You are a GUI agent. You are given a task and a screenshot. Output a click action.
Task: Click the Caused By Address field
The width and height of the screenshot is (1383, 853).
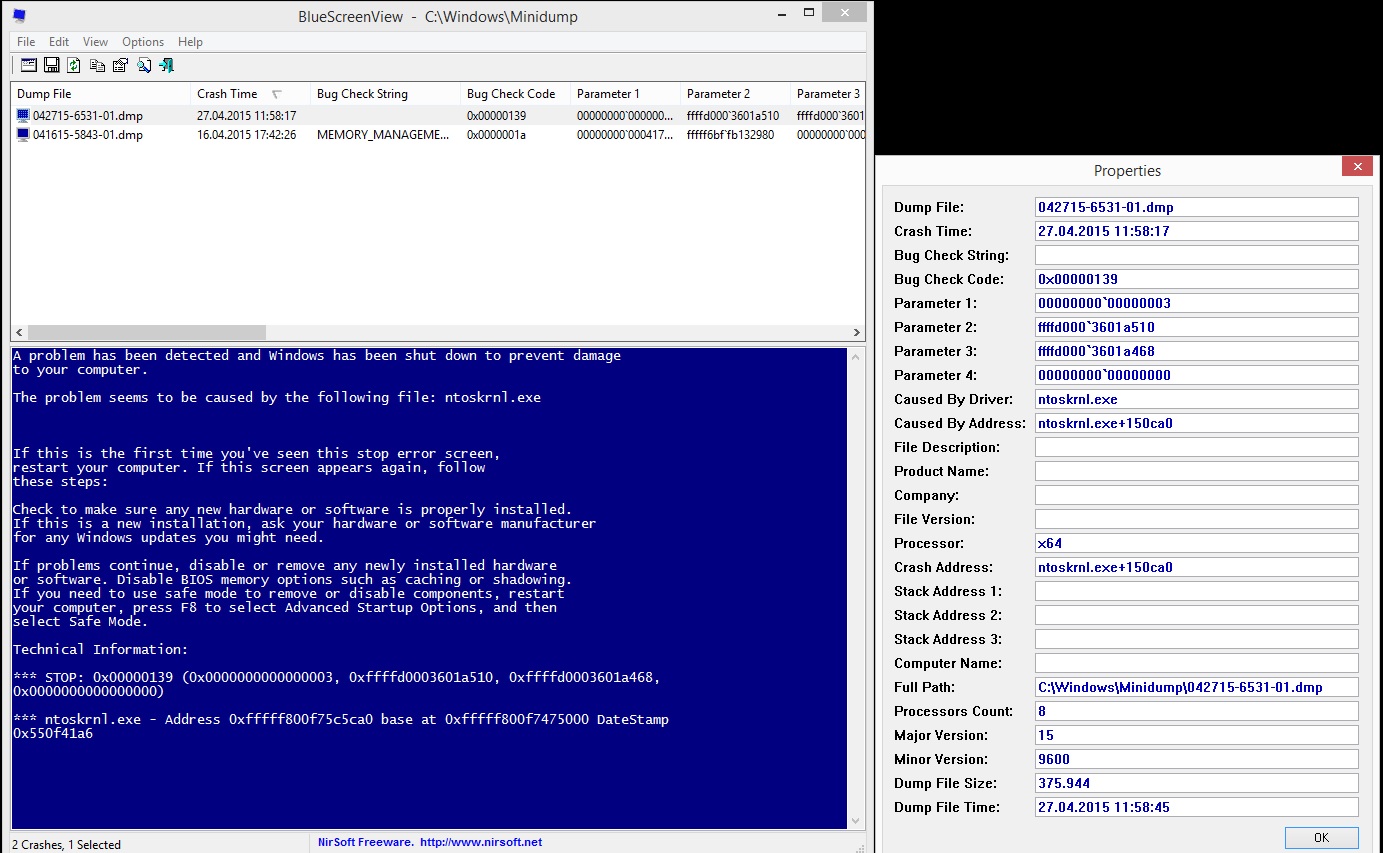pos(1197,423)
